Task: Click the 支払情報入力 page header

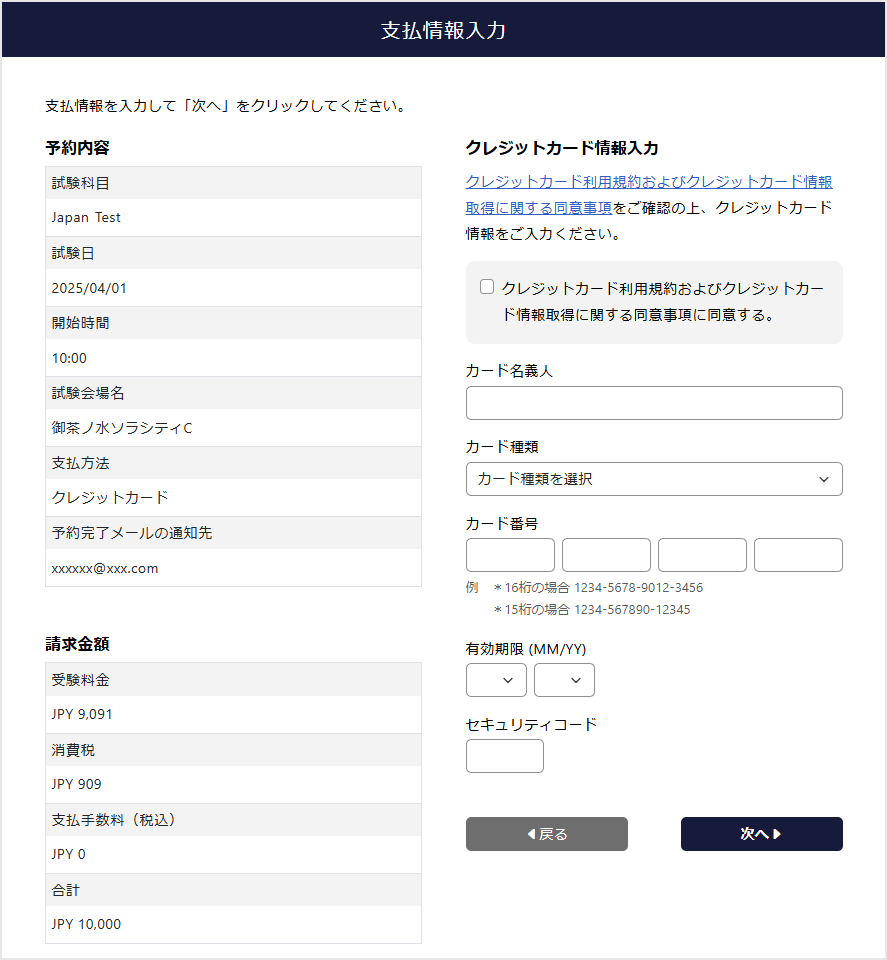Action: [443, 29]
